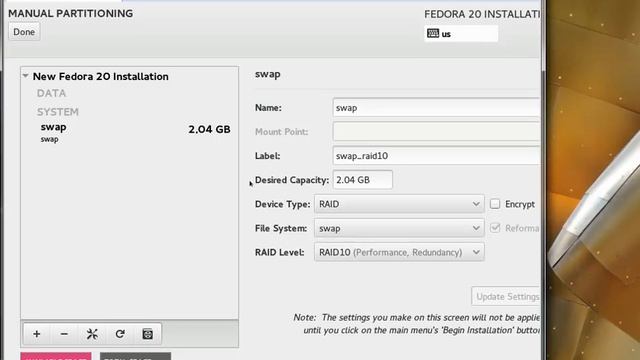Open the RAID Level RAID10 dropdown
Screen dimensions: 640x360
click(399, 252)
